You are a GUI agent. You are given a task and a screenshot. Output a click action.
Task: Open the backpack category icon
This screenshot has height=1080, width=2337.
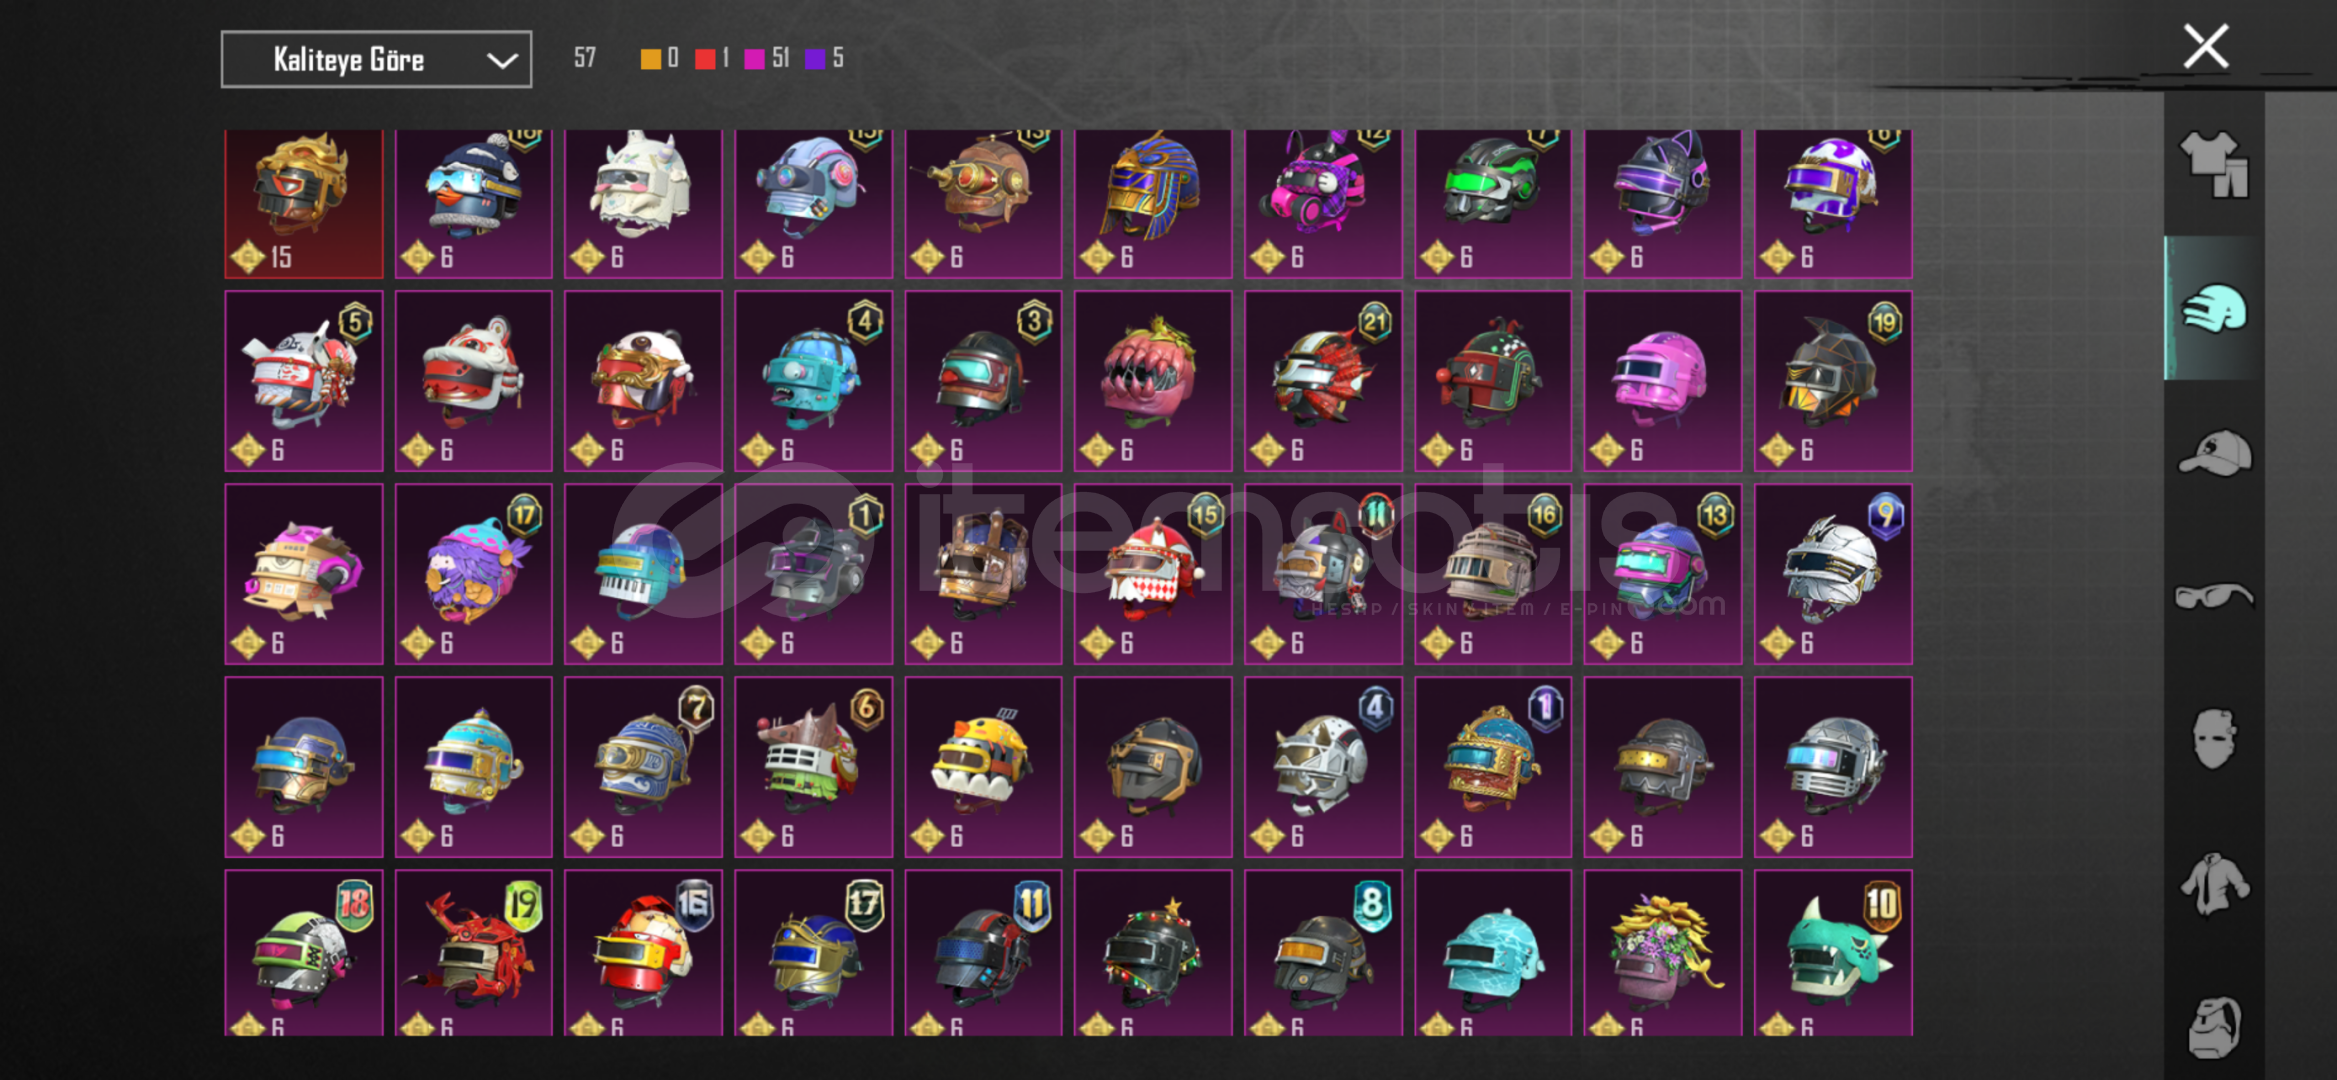[2214, 1026]
